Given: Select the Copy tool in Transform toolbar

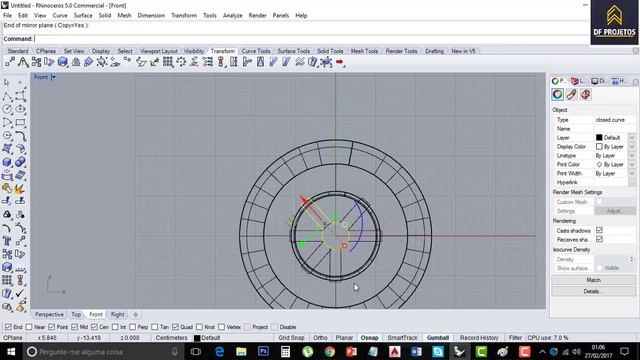Looking at the screenshot, I should 36,62.
